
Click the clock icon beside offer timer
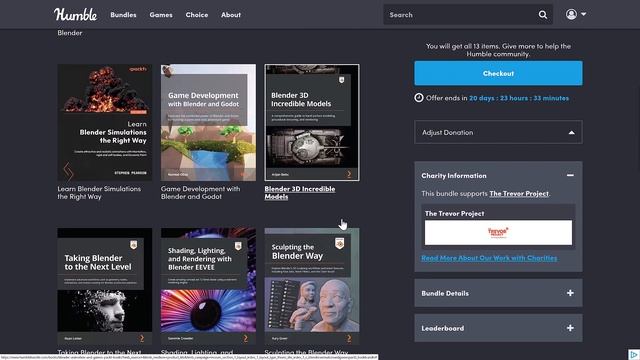[419, 98]
